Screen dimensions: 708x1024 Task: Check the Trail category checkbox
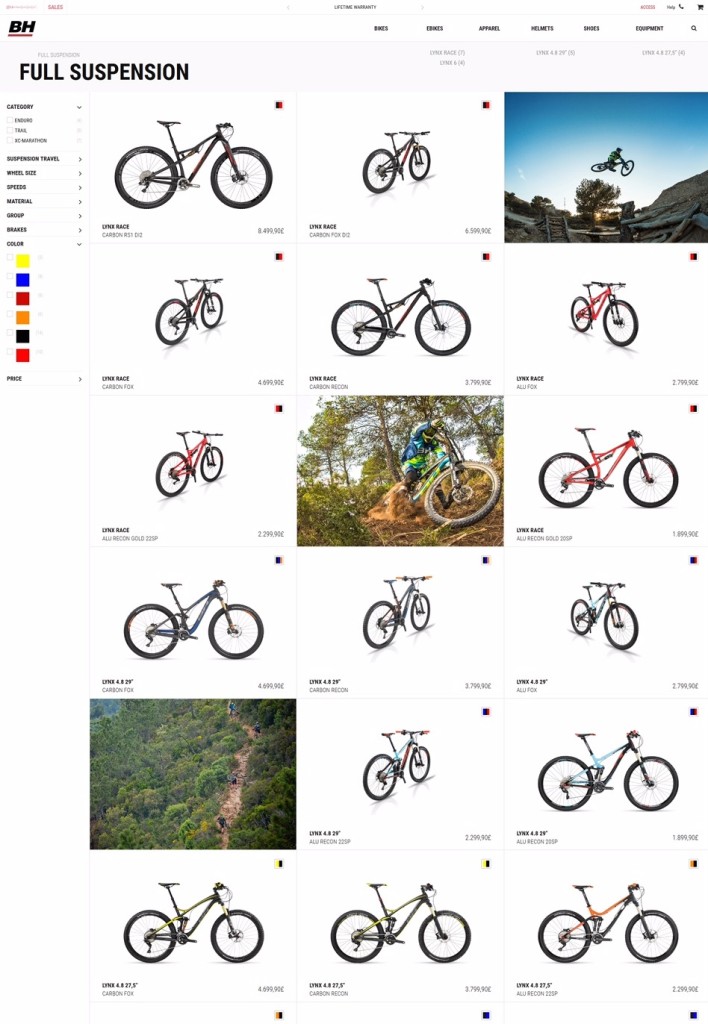10,130
